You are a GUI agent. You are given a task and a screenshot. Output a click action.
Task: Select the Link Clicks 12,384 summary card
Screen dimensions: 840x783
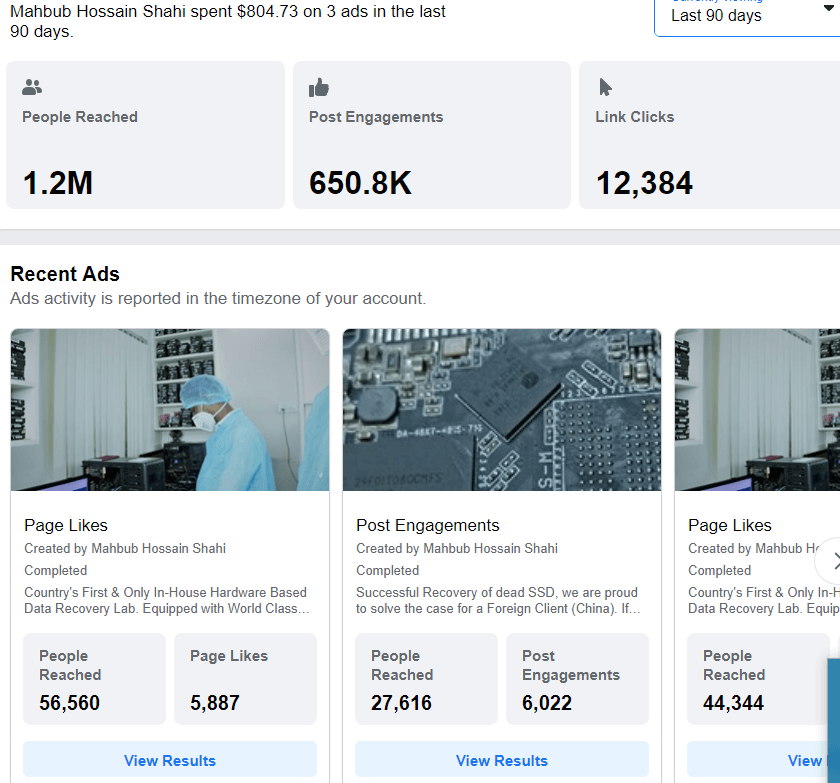pyautogui.click(x=709, y=135)
